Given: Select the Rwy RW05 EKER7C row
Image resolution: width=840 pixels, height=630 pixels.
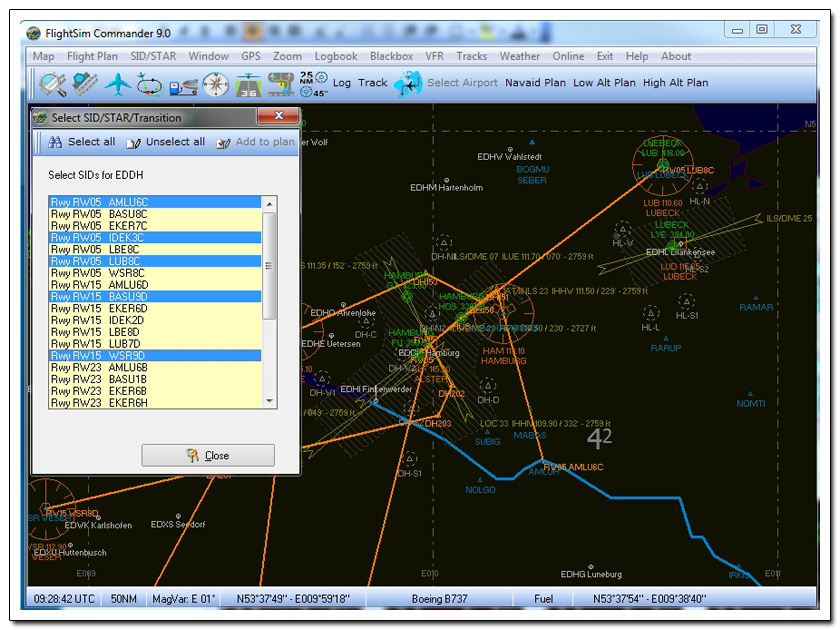Looking at the screenshot, I should [x=155, y=226].
